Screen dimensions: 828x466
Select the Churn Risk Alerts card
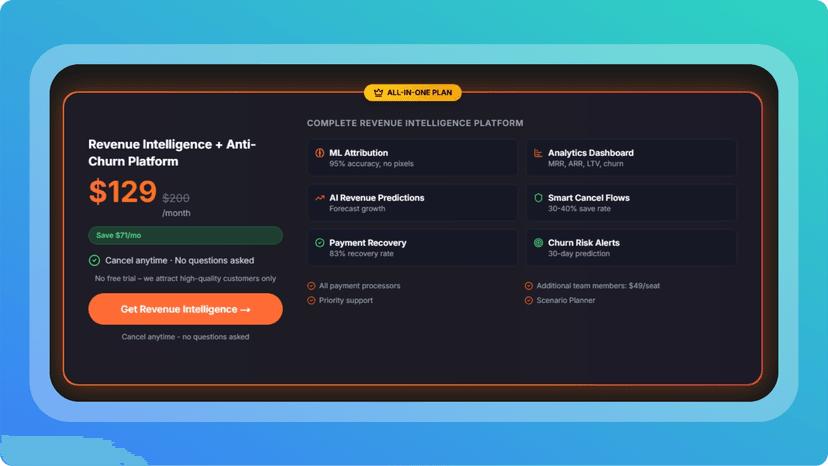[631, 247]
